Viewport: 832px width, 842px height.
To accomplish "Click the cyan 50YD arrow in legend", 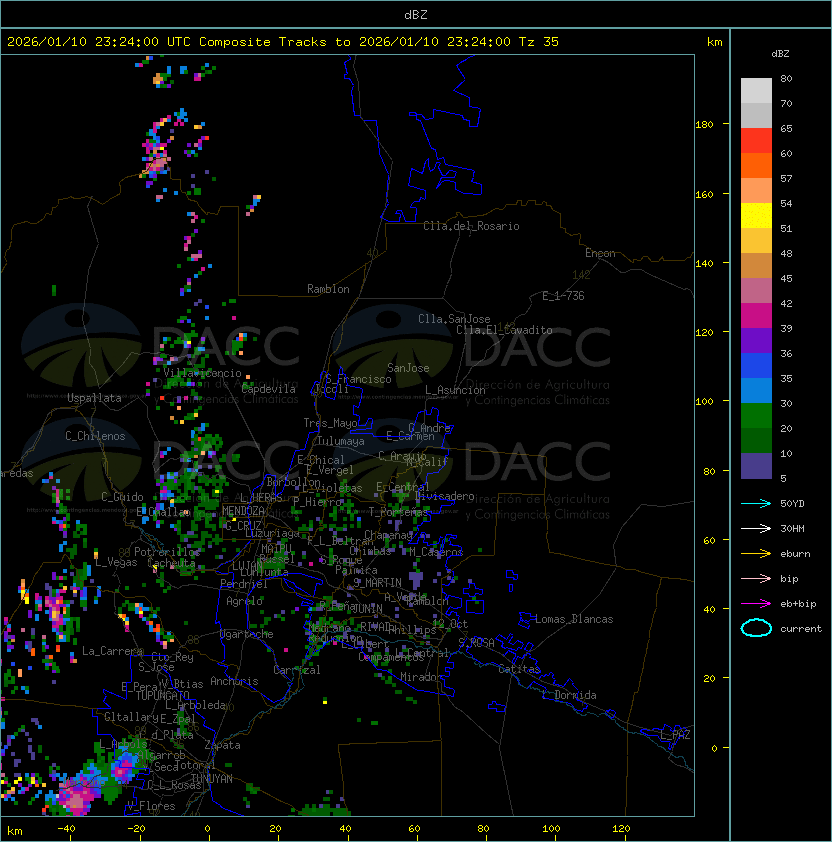I will (756, 504).
